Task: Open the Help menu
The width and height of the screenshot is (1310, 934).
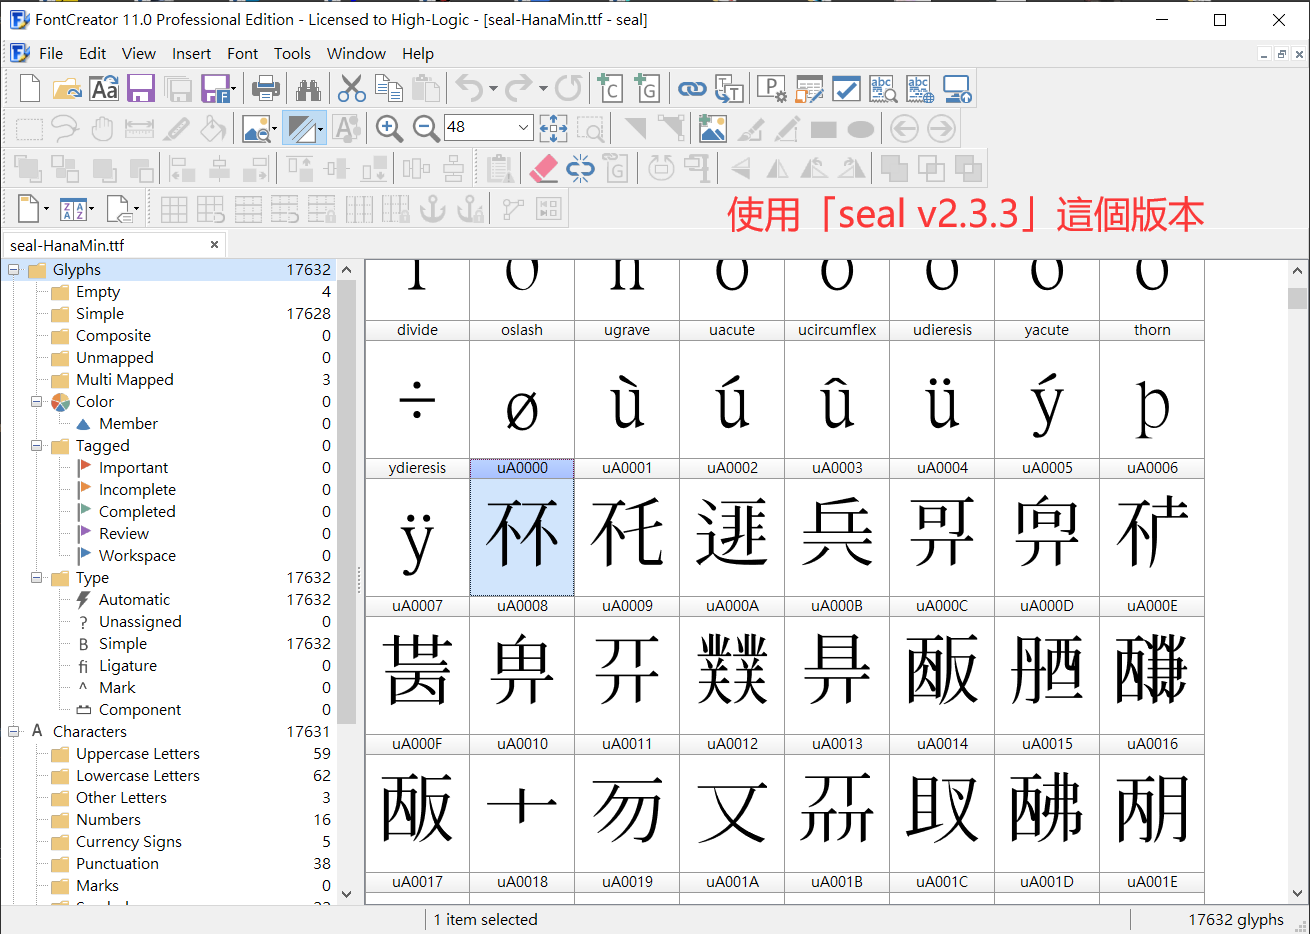Action: pos(418,54)
